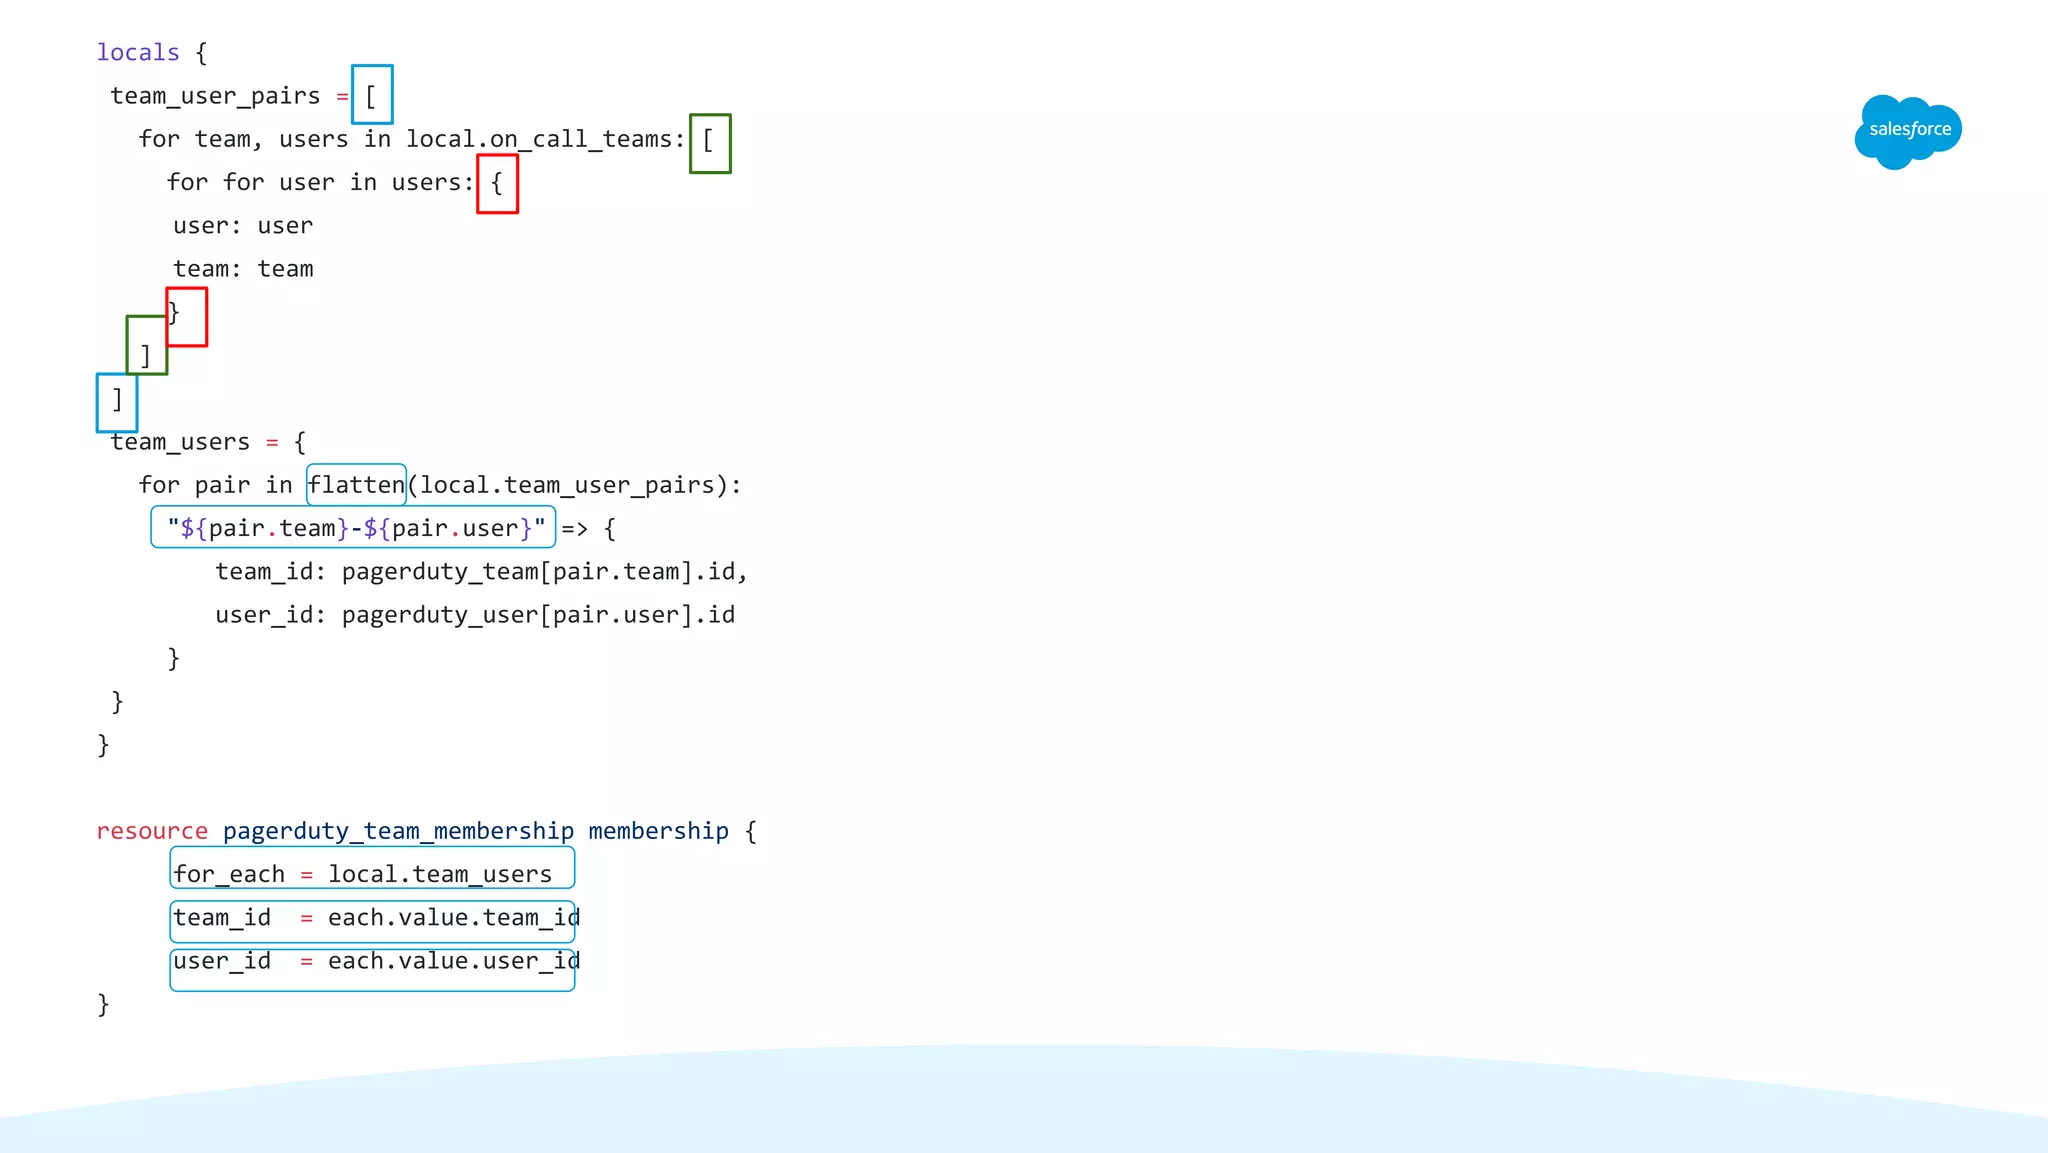Click the 'locals {' line
Viewport: 2048px width, 1153px height.
[152, 53]
